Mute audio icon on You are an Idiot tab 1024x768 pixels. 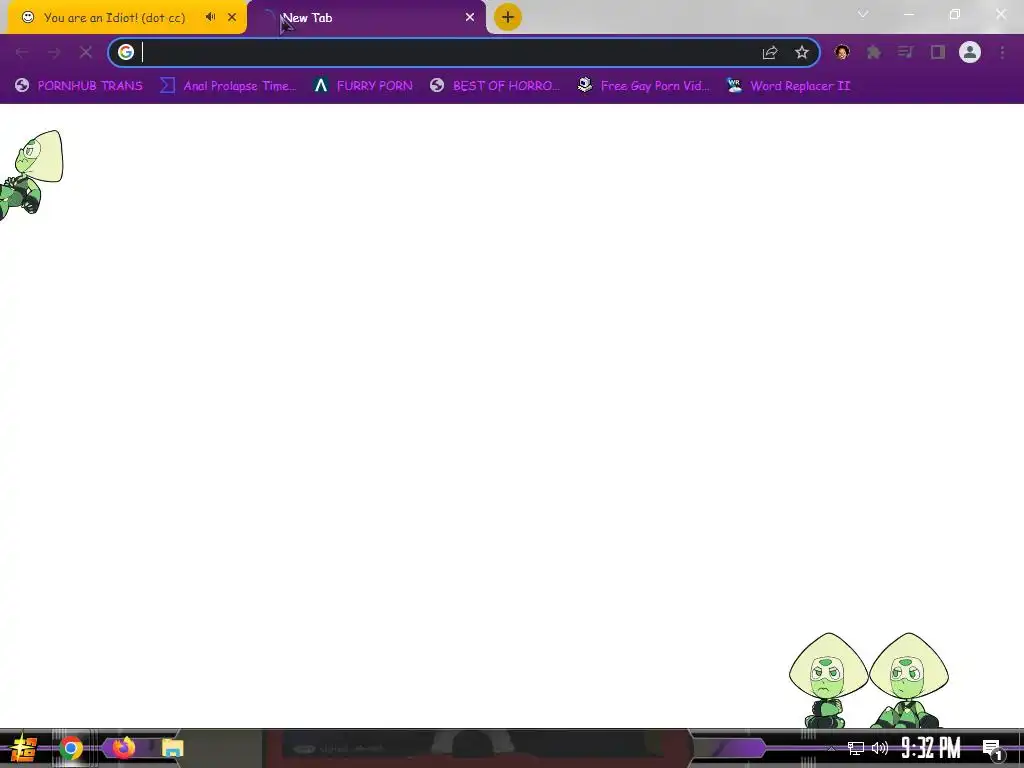210,17
